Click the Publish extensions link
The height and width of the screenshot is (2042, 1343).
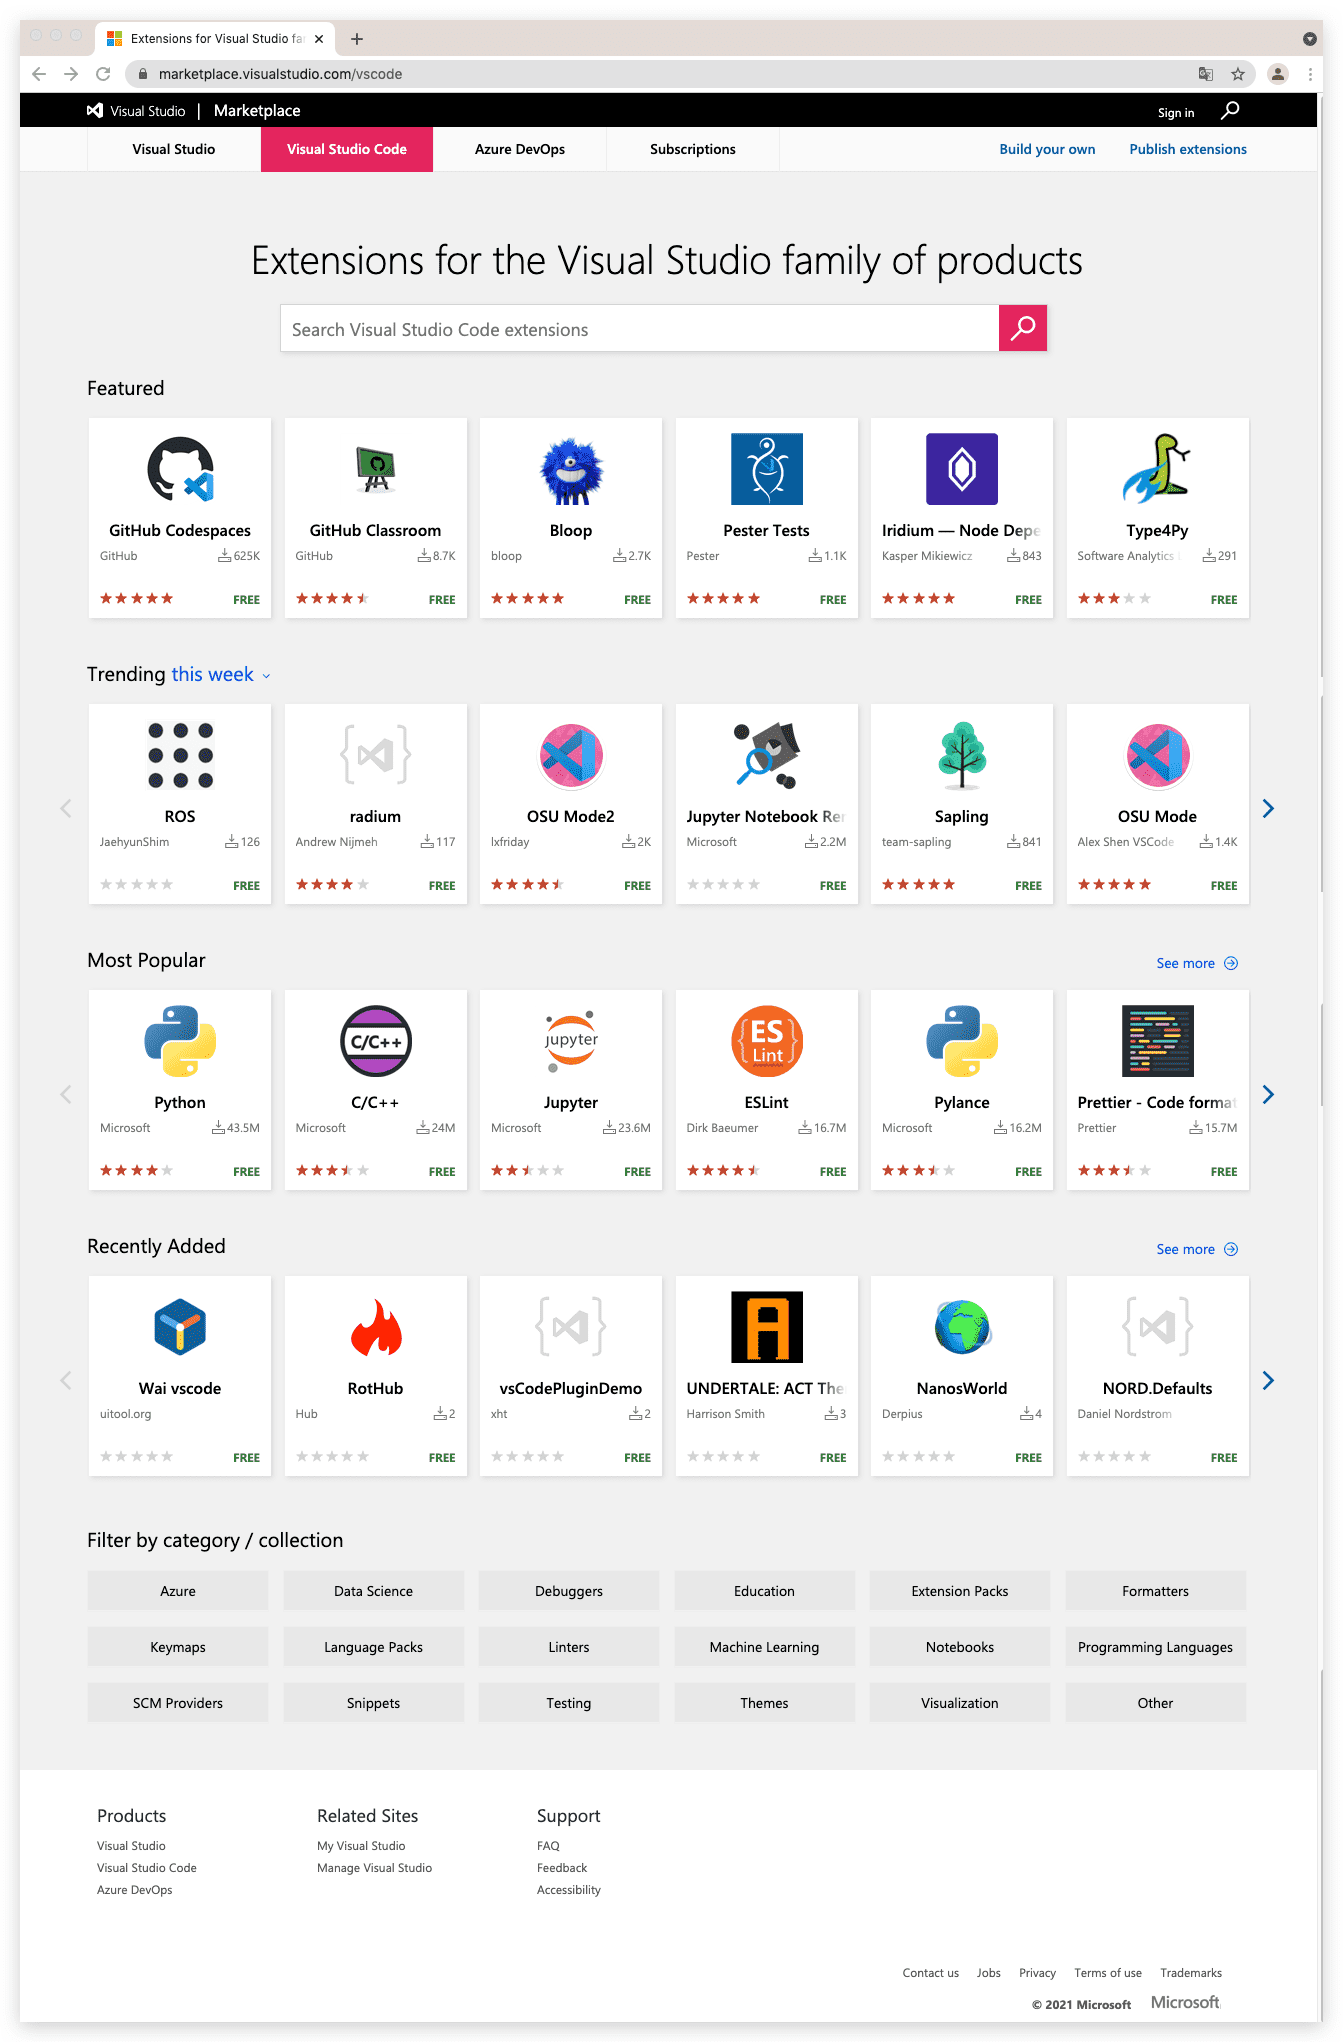click(1188, 149)
